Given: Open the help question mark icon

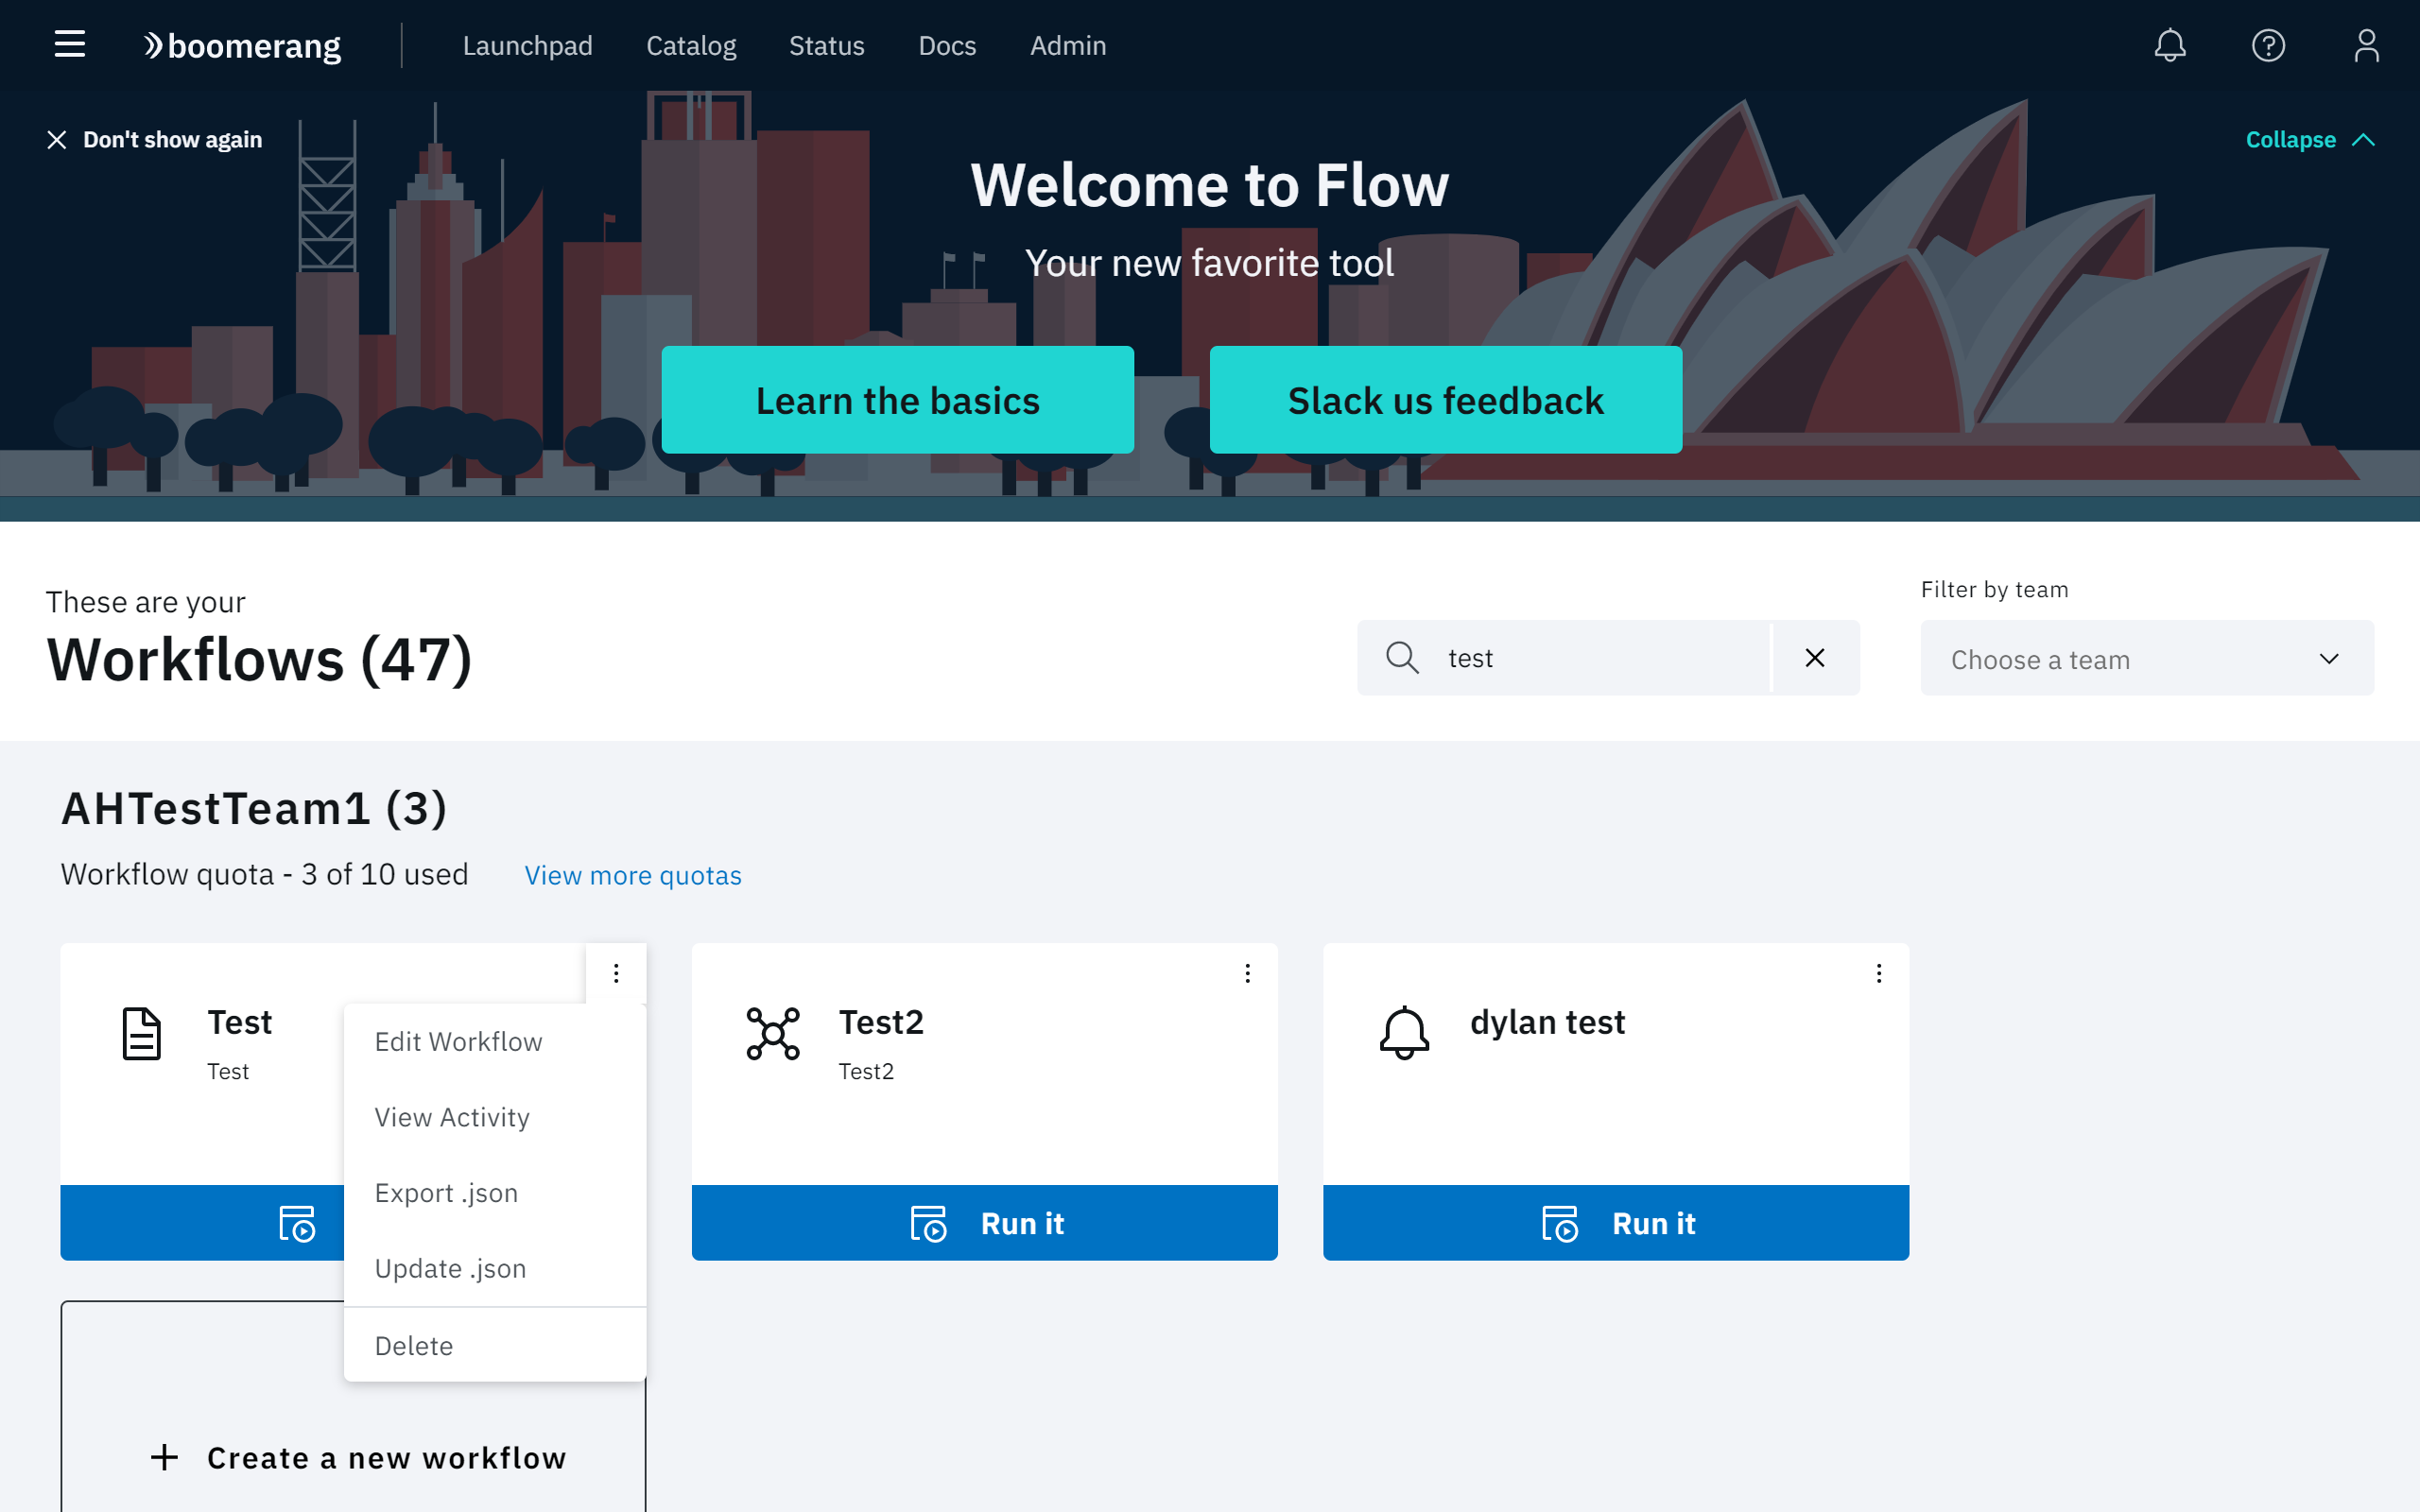Looking at the screenshot, I should [2268, 45].
